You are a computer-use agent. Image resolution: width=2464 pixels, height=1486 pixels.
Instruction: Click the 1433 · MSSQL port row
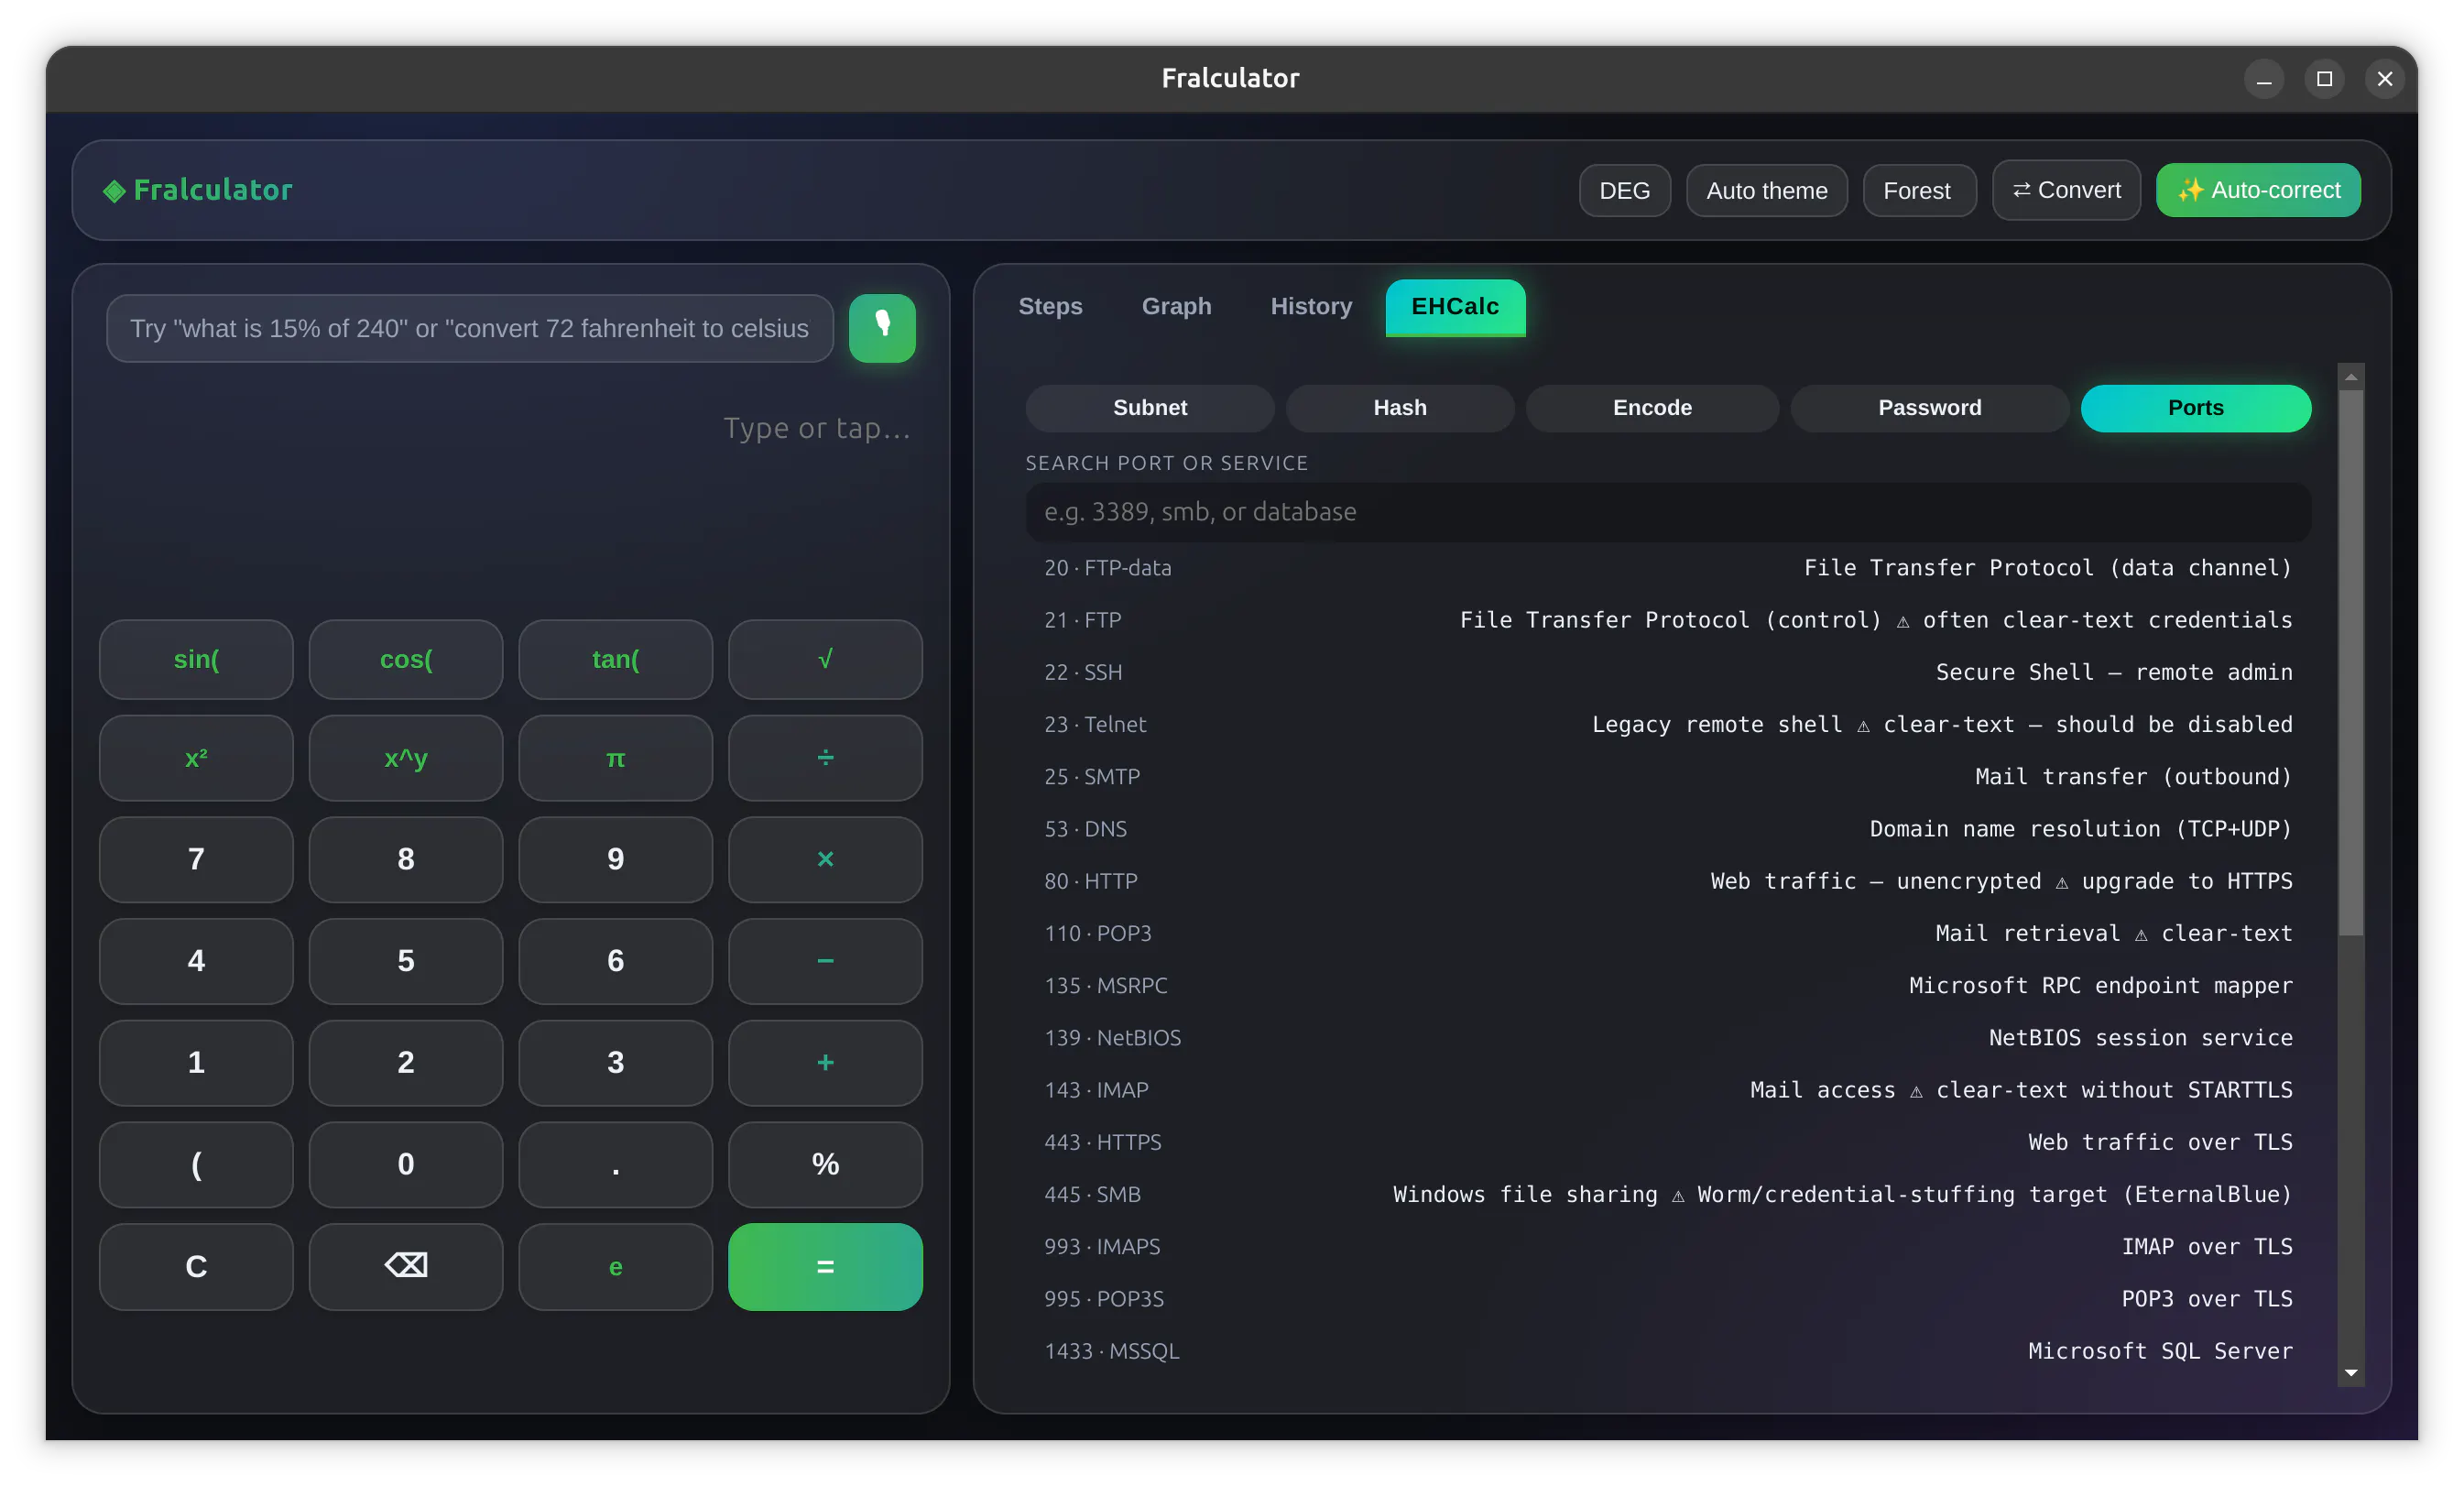coord(1668,1351)
